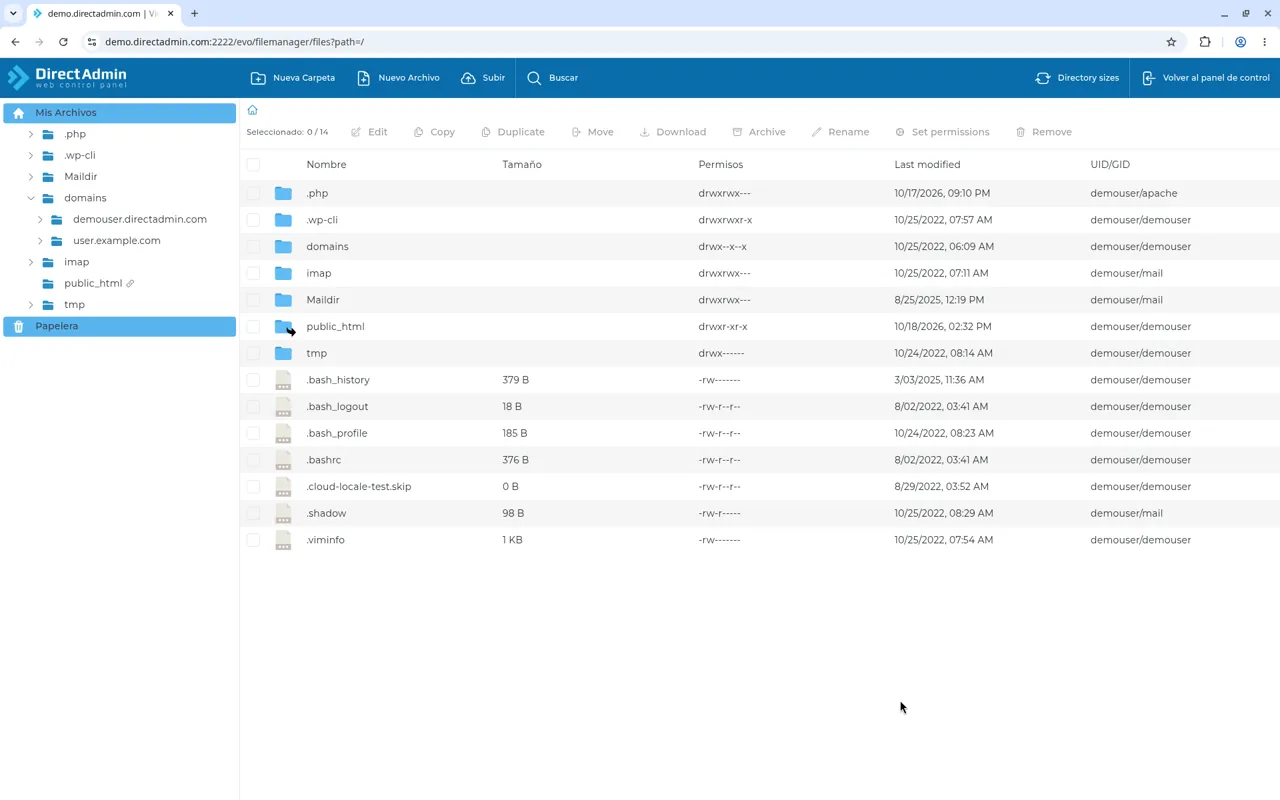Click the DirectAdmin logo
1280x800 pixels.
[x=67, y=77]
